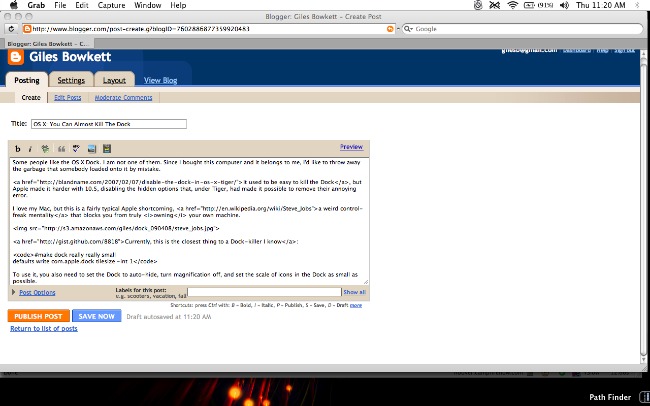Reload the page with the browser refresh button
Screen dimensions: 650x406
(11, 29)
